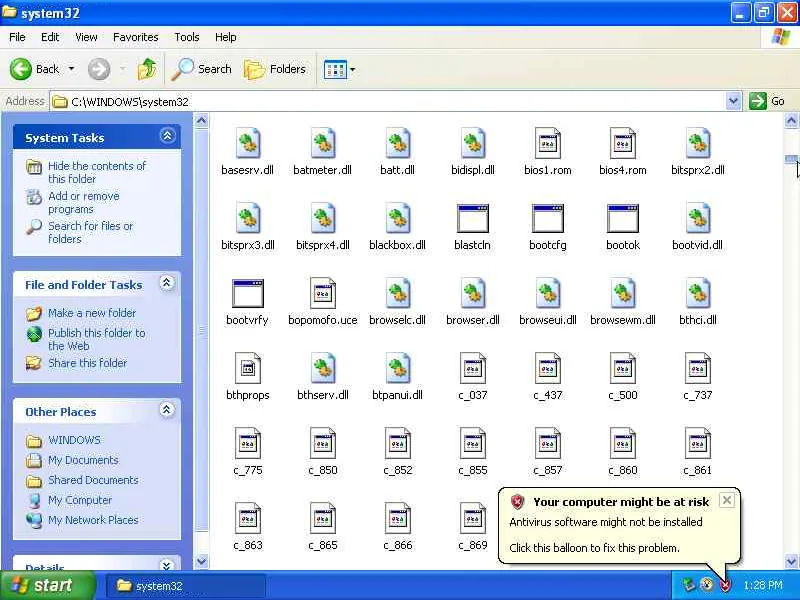The height and width of the screenshot is (600, 800).
Task: Click the red security shield tray icon
Action: [725, 585]
